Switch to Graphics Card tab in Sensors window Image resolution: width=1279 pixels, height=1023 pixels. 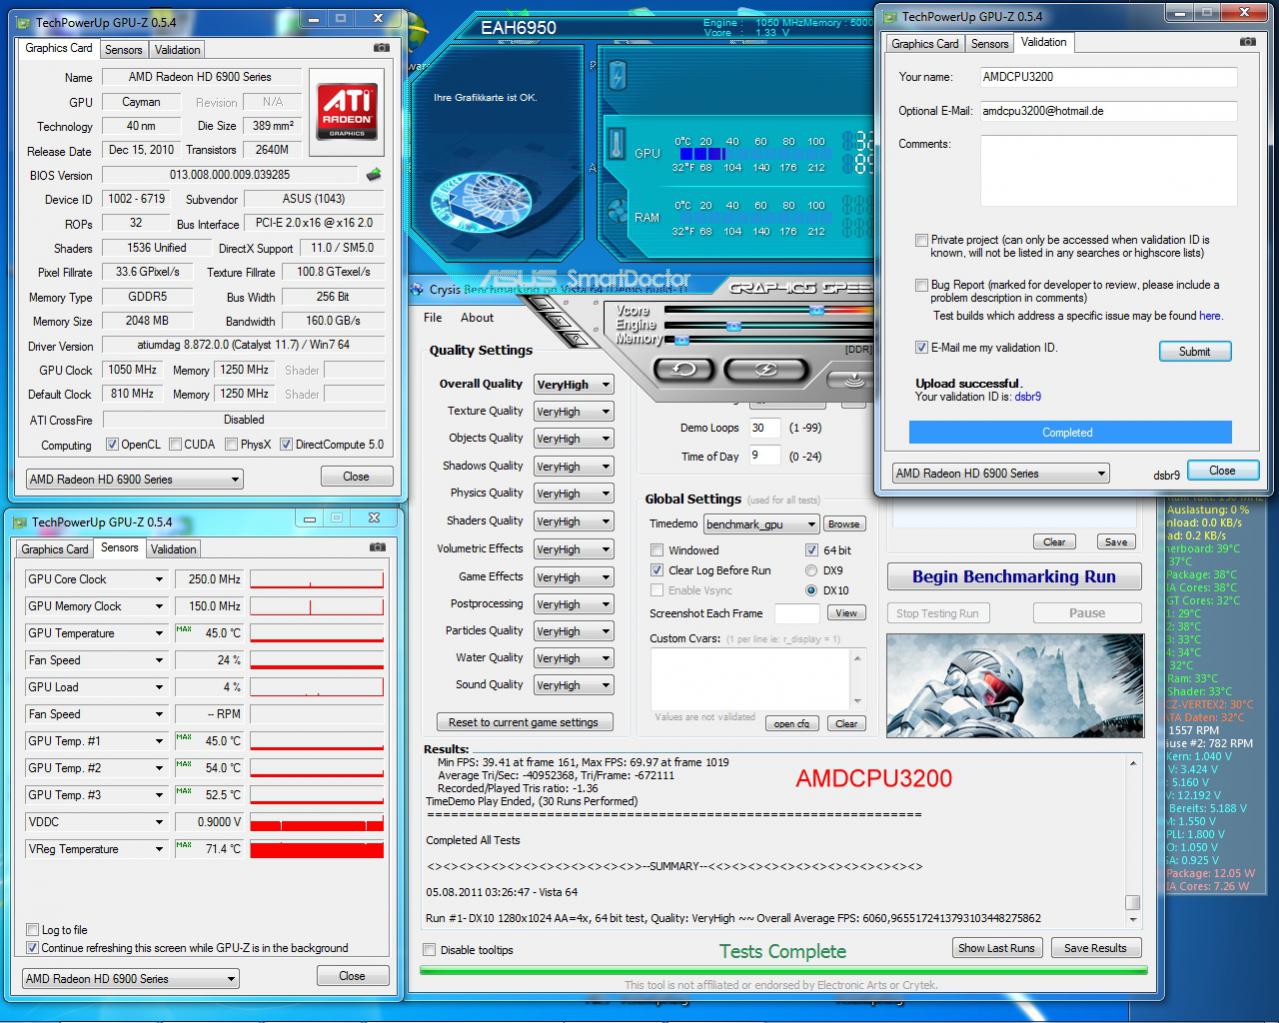coord(55,549)
